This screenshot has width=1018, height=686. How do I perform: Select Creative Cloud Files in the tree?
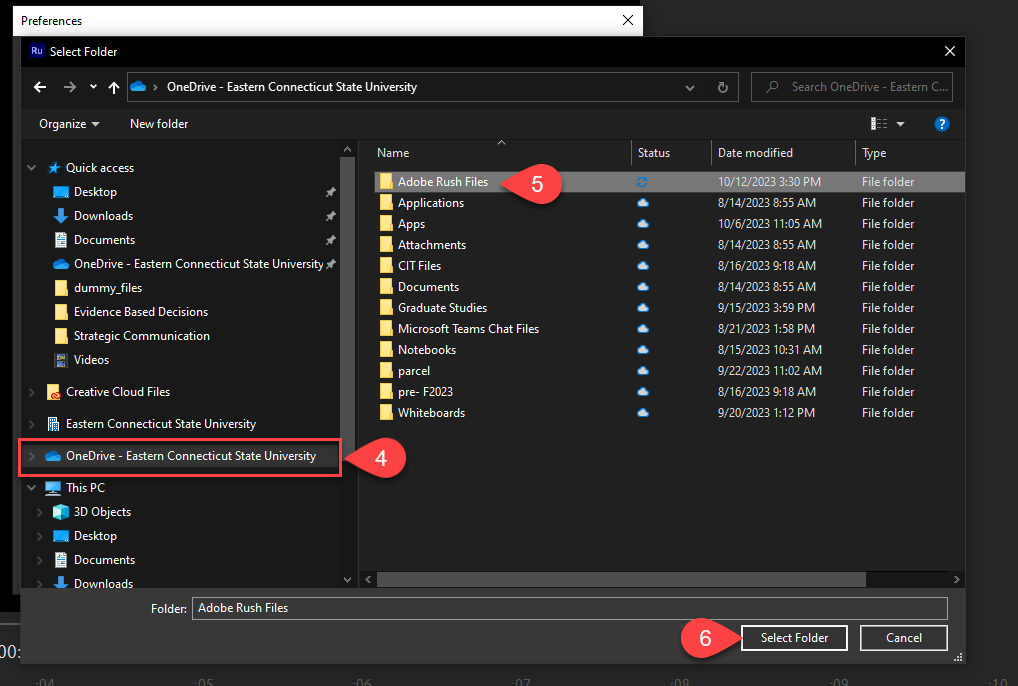coord(118,392)
